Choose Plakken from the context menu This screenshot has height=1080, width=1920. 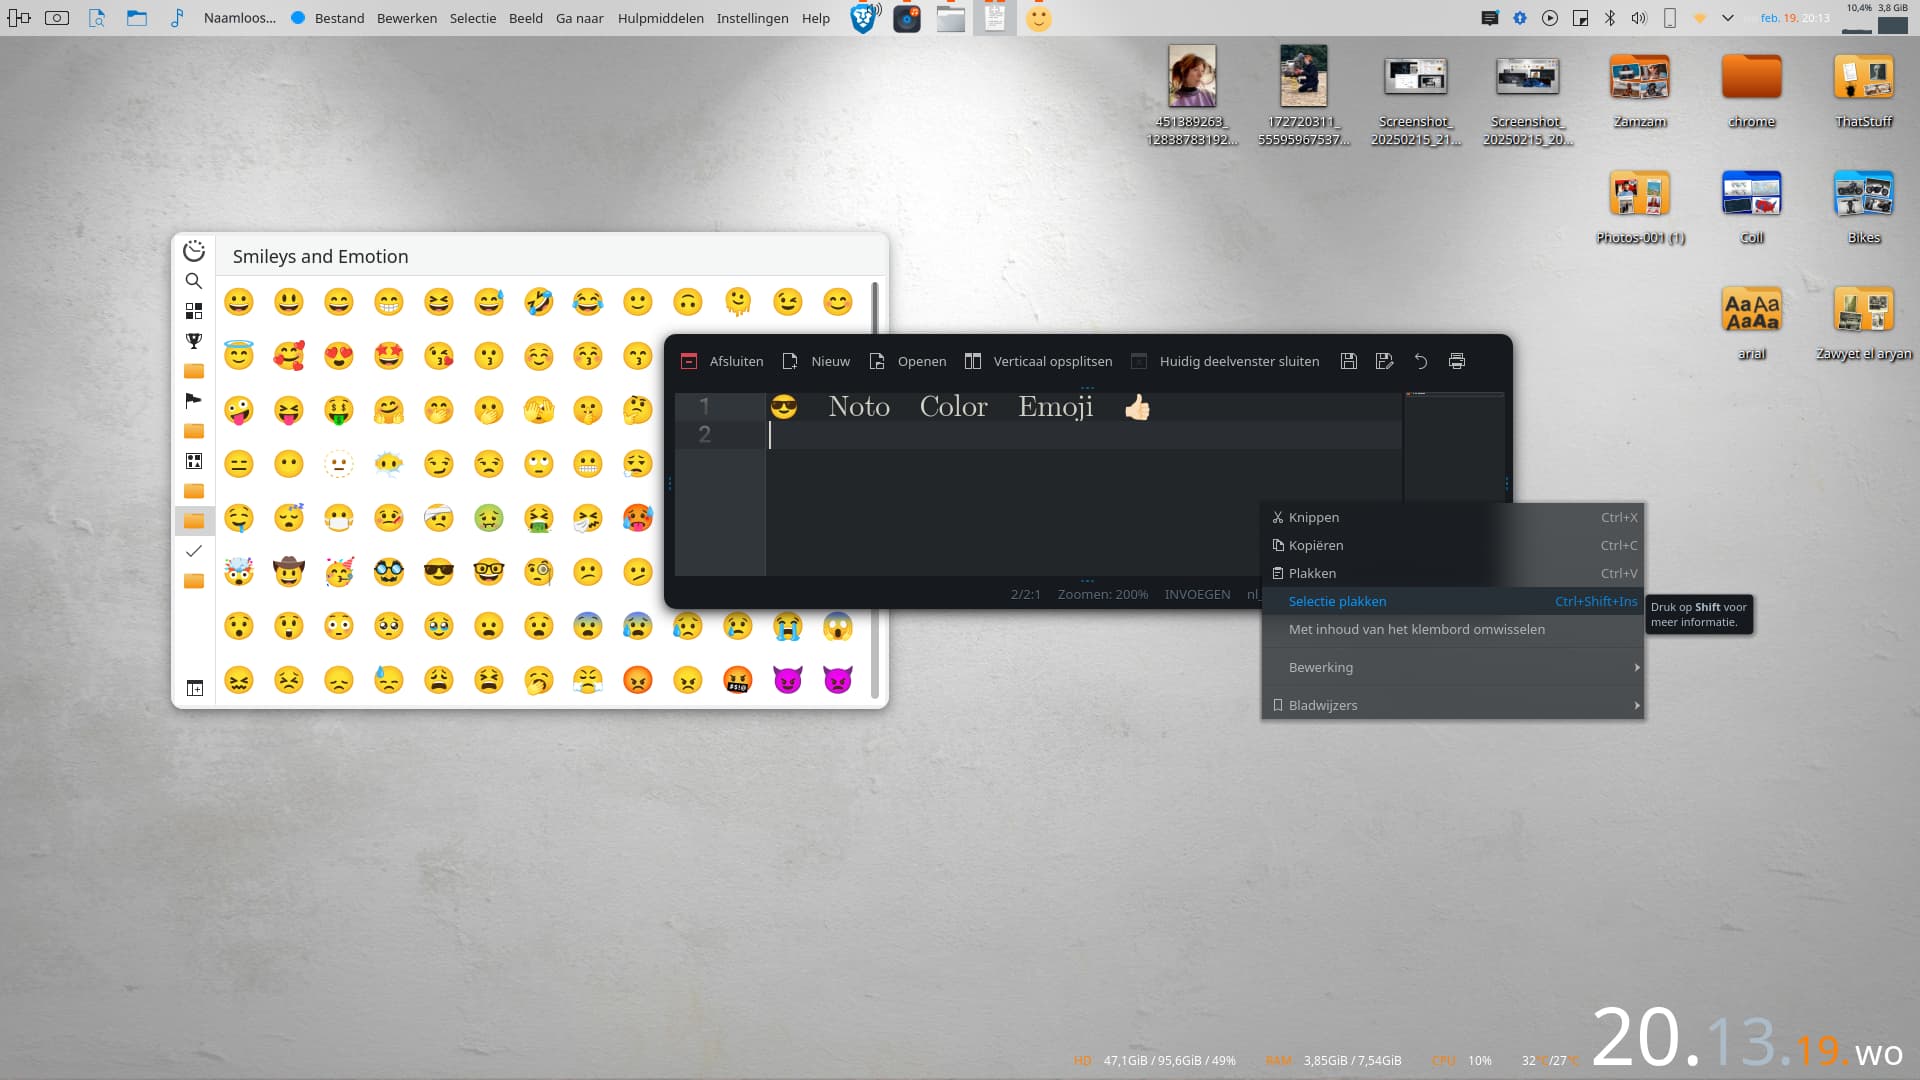1453,573
